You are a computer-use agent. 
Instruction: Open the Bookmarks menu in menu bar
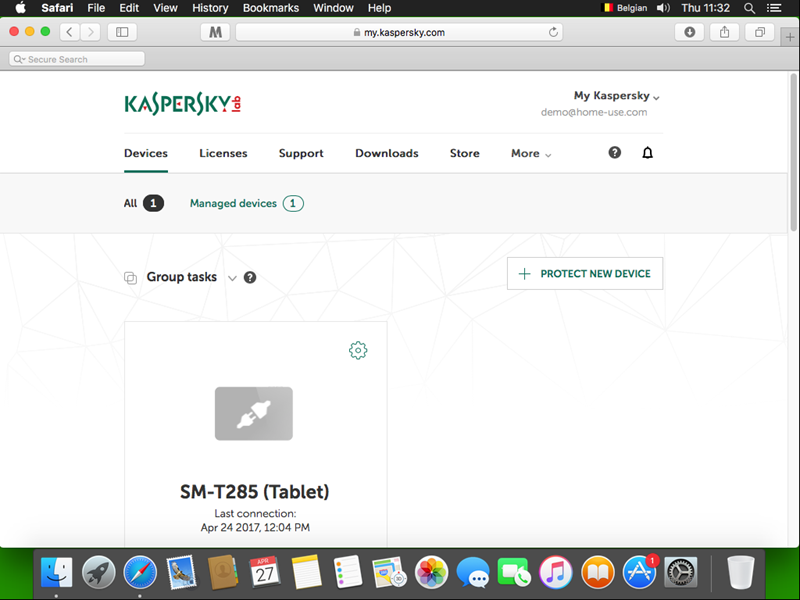pos(270,8)
